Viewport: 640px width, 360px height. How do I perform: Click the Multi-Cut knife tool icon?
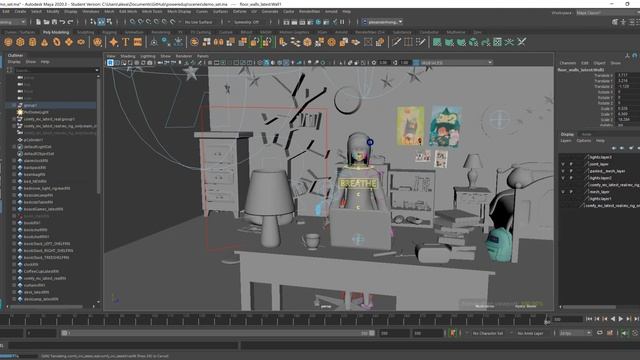pos(396,42)
